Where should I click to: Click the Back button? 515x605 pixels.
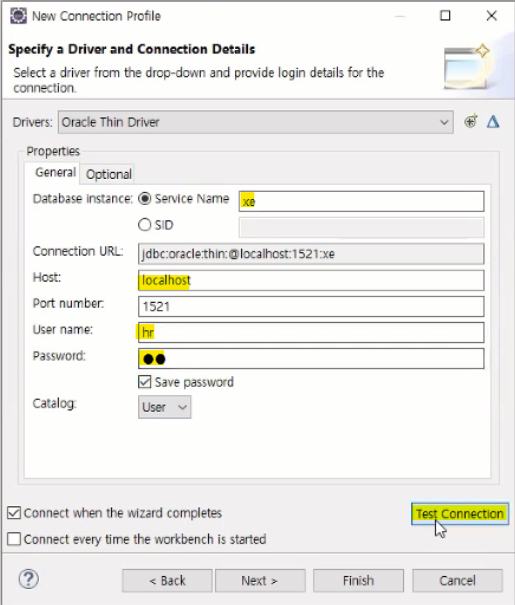(167, 581)
